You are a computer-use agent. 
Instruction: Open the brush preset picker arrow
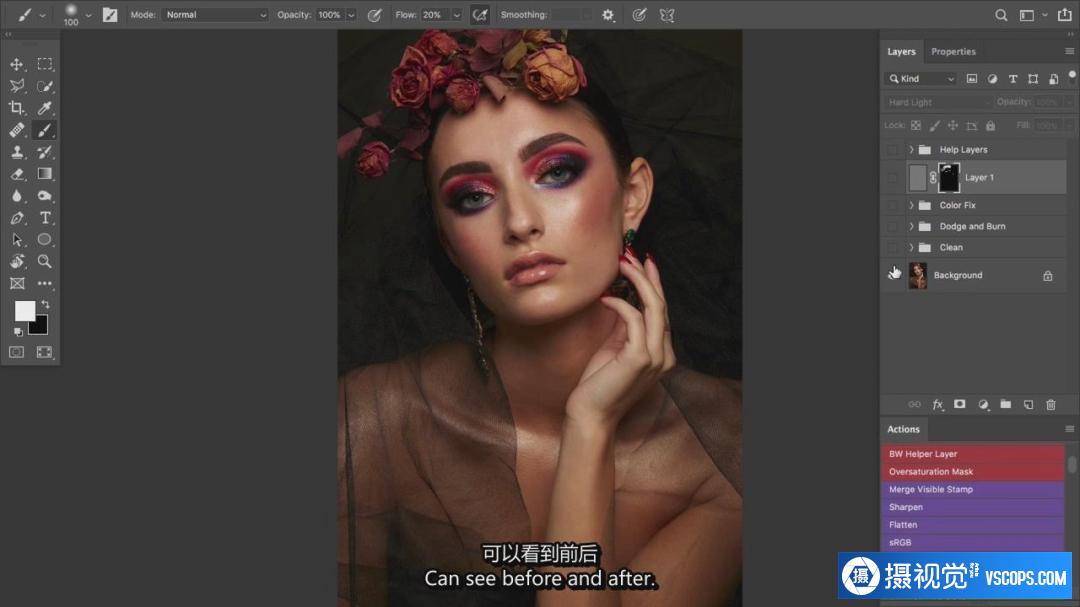click(88, 14)
